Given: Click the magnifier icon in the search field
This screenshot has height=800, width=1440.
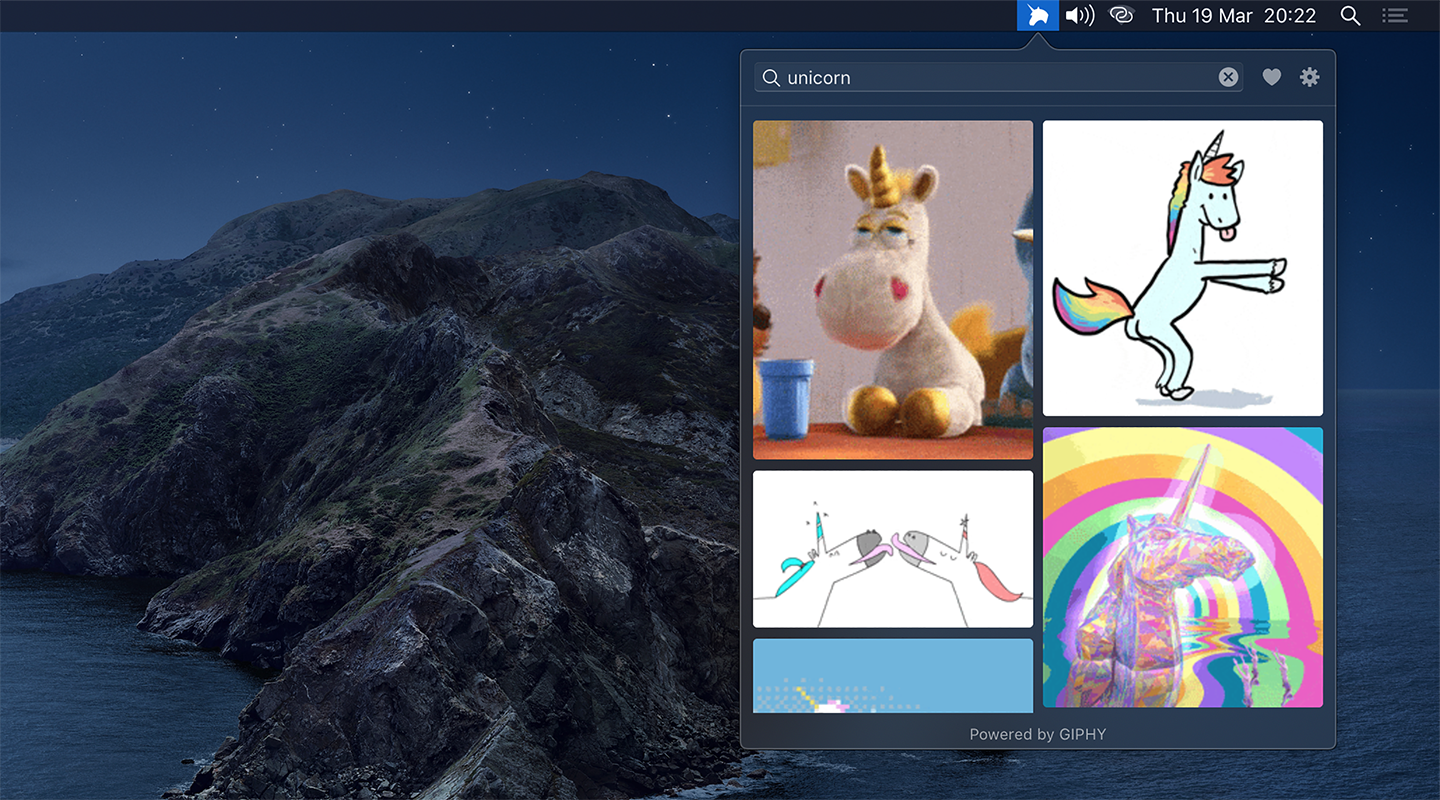Looking at the screenshot, I should click(x=771, y=78).
